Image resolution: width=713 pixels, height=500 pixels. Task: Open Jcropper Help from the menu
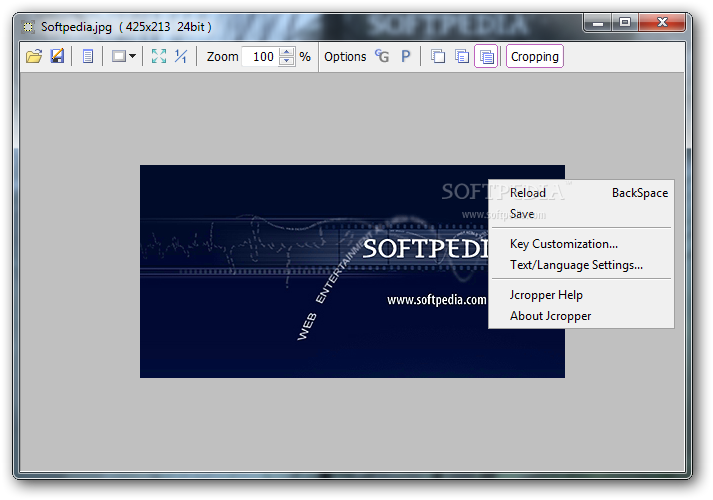tap(581, 295)
